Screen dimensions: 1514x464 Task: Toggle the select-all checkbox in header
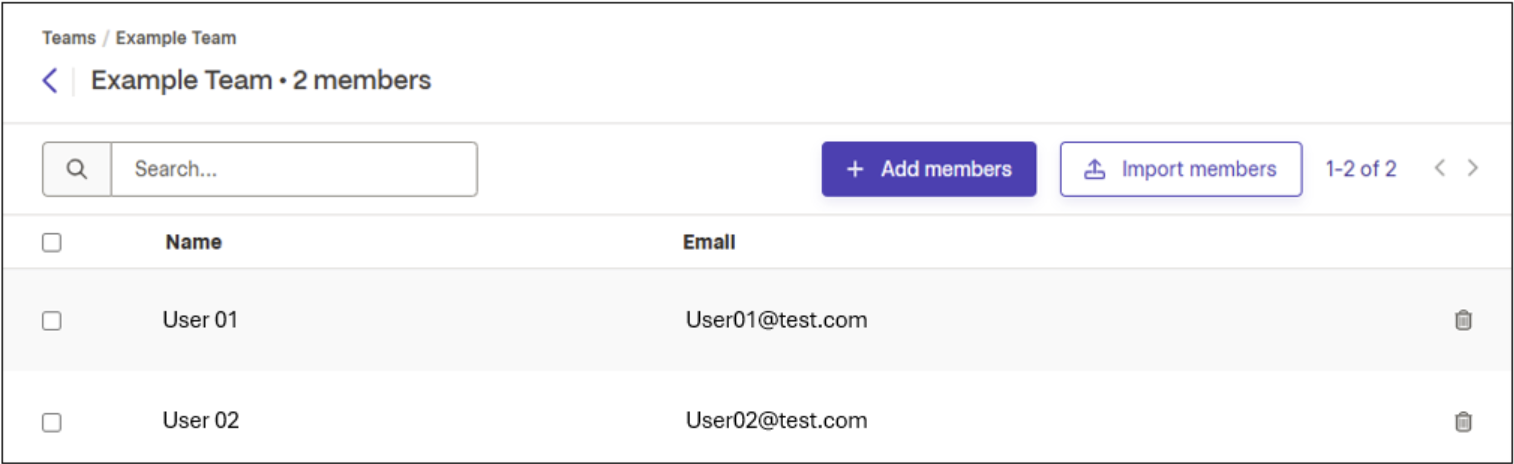pyautogui.click(x=52, y=242)
